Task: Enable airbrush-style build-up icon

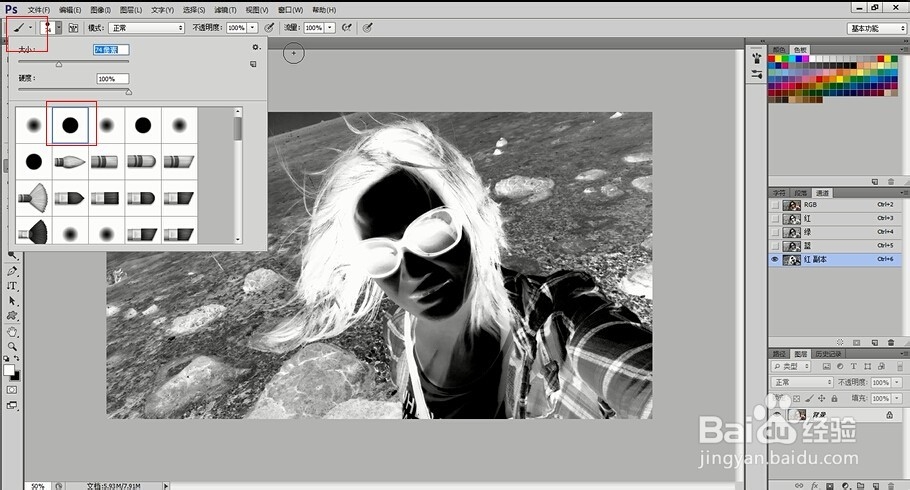Action: point(347,27)
